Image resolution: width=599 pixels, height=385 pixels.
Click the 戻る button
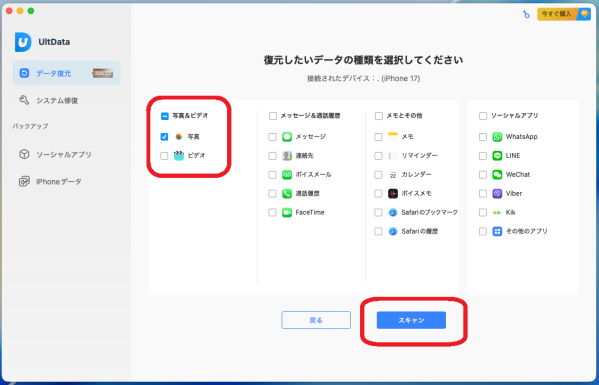(x=316, y=320)
